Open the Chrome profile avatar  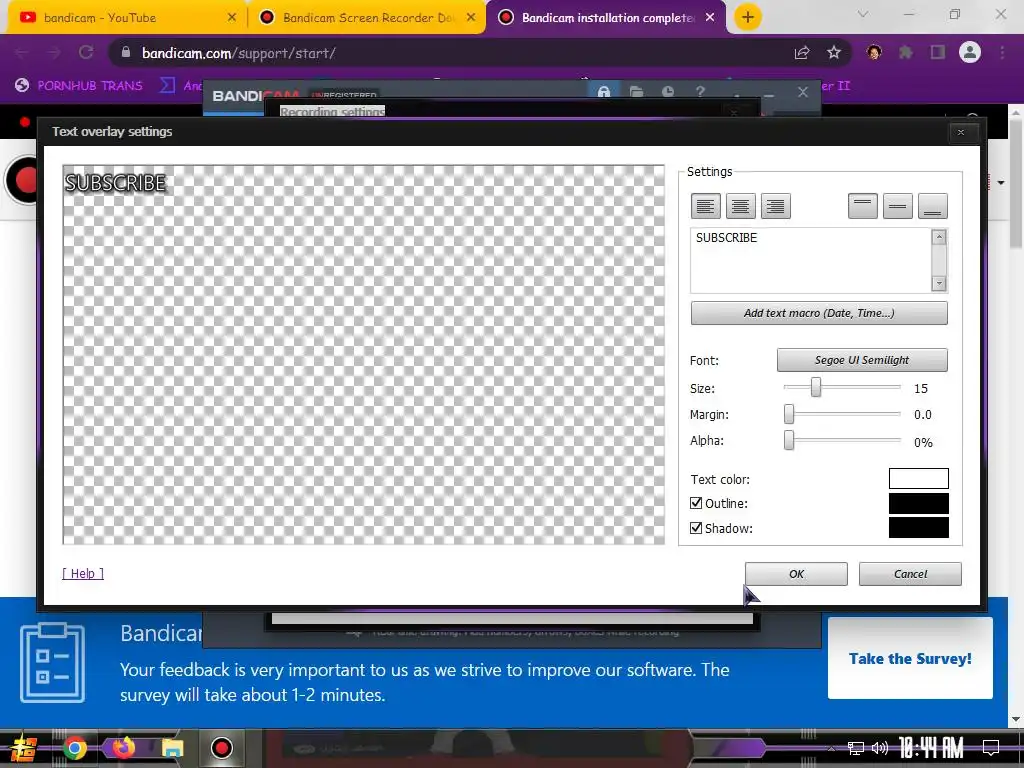[970, 52]
